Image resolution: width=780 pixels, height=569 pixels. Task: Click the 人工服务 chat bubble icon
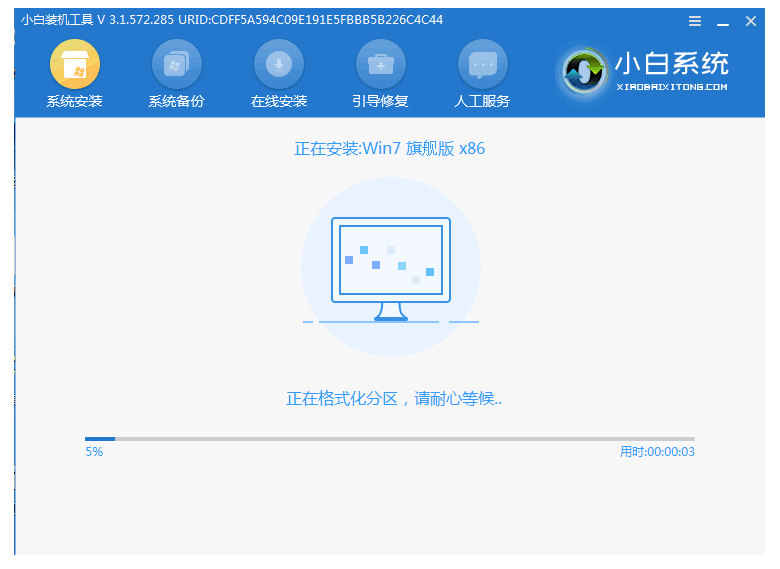(x=483, y=65)
